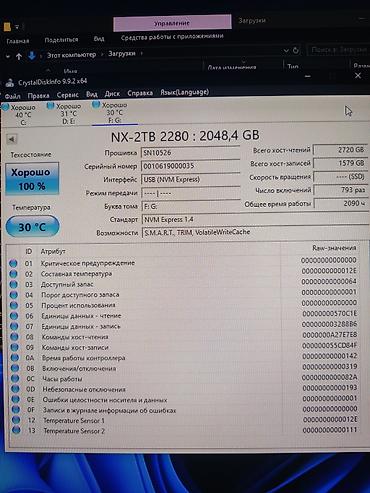Select row 0C Часы работы
The width and height of the screenshot is (370, 493).
click(x=183, y=378)
